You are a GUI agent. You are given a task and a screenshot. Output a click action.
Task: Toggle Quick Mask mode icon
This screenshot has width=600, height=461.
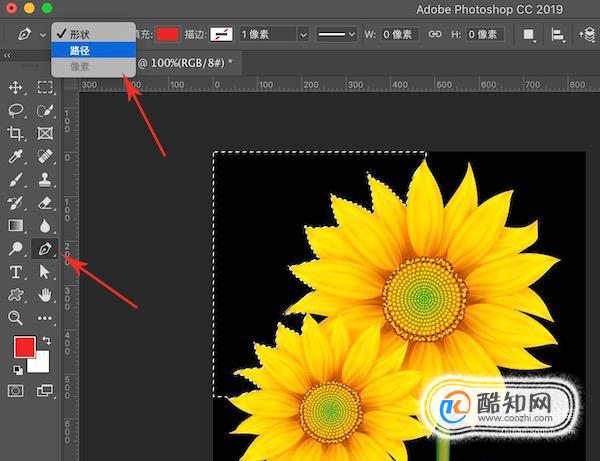(x=15, y=391)
